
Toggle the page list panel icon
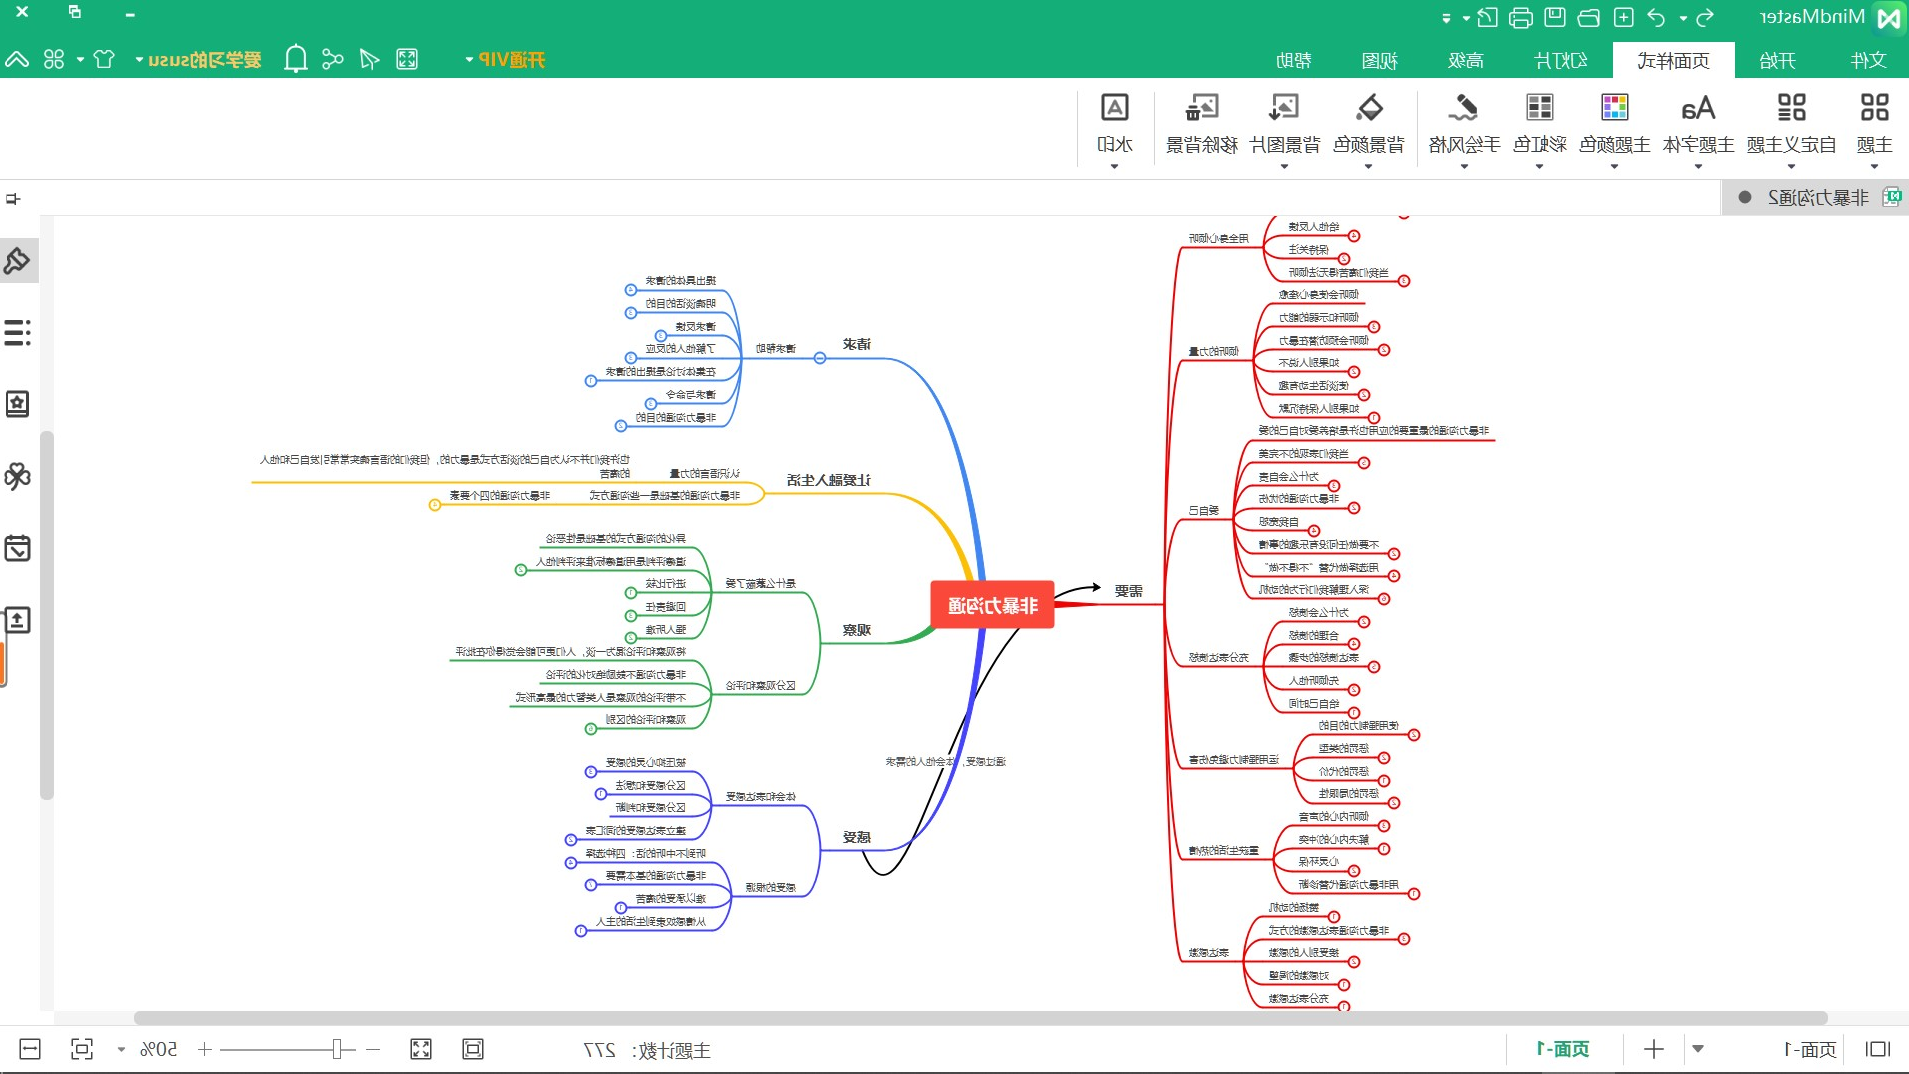tap(1878, 1049)
